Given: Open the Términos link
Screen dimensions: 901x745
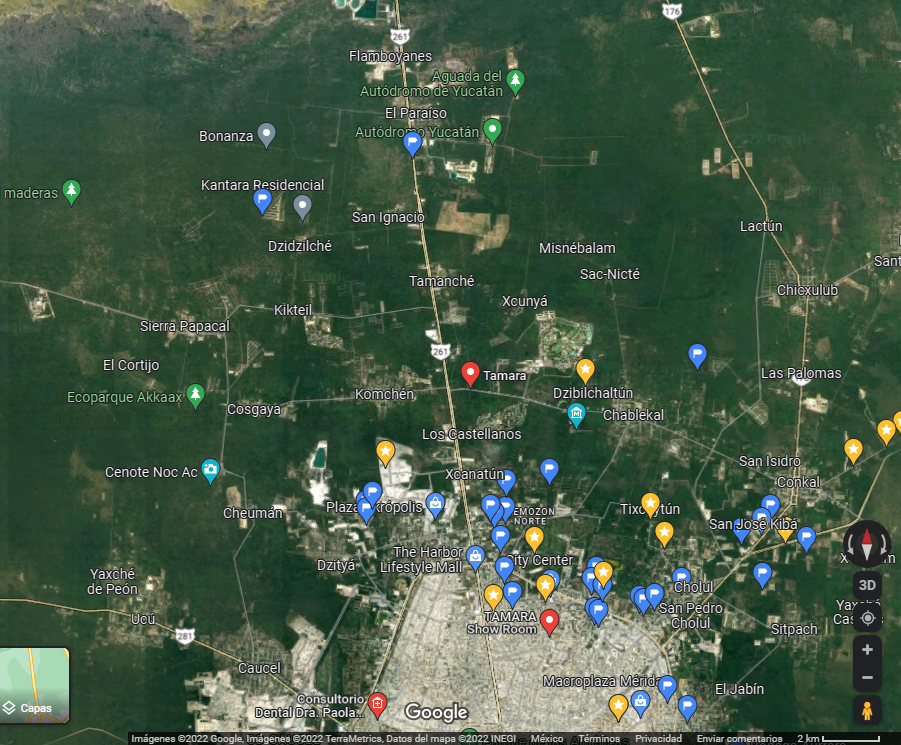Looking at the screenshot, I should click(x=599, y=738).
